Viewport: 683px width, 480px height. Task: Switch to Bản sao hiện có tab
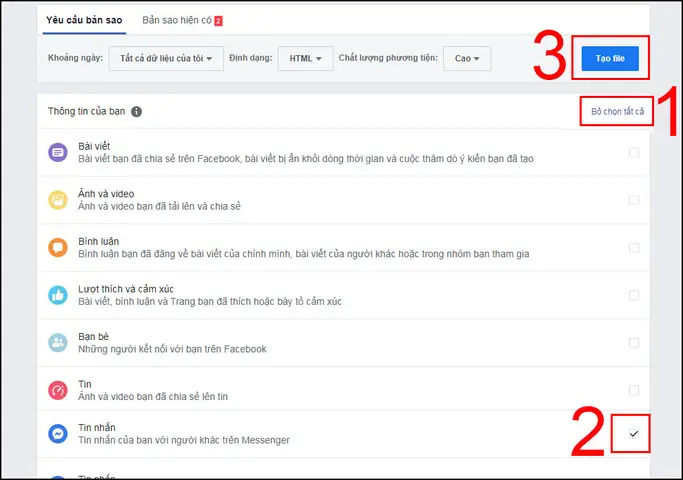tap(182, 20)
